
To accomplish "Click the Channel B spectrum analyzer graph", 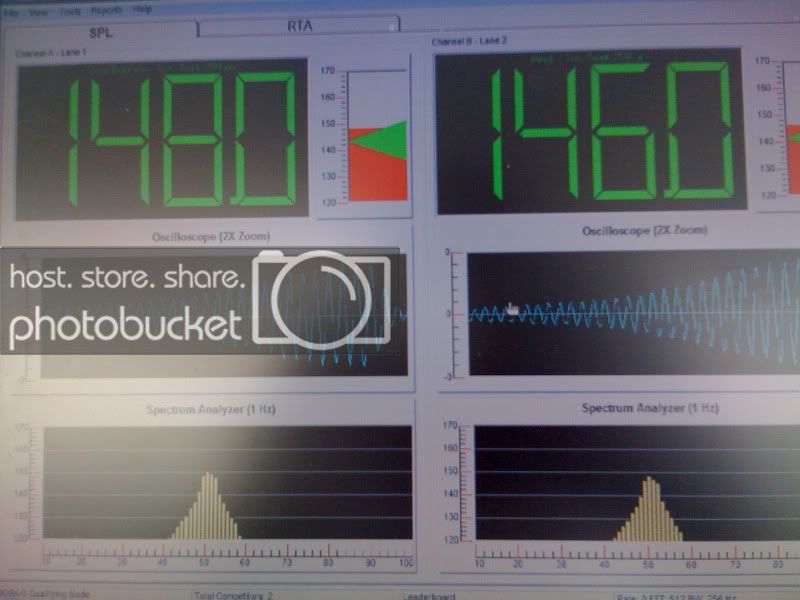I will [637, 483].
